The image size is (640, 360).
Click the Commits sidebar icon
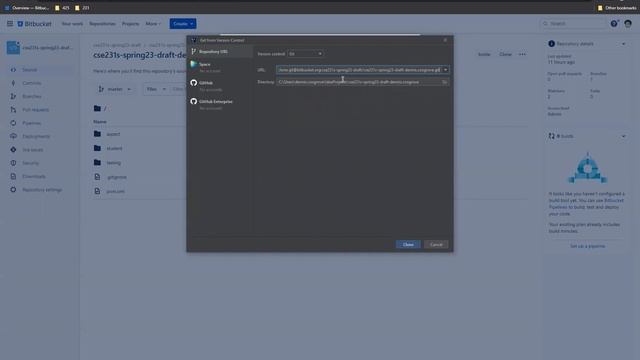13,83
